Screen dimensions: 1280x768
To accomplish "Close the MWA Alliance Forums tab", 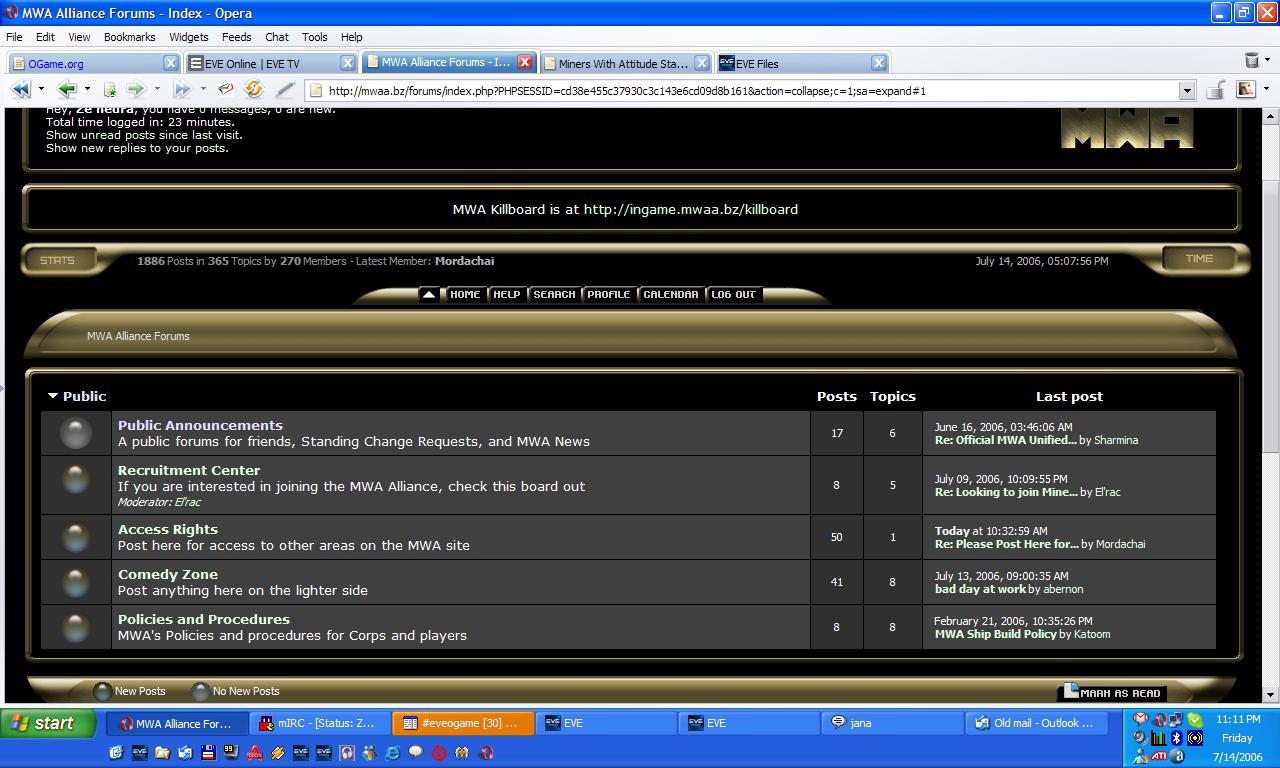I will click(525, 62).
